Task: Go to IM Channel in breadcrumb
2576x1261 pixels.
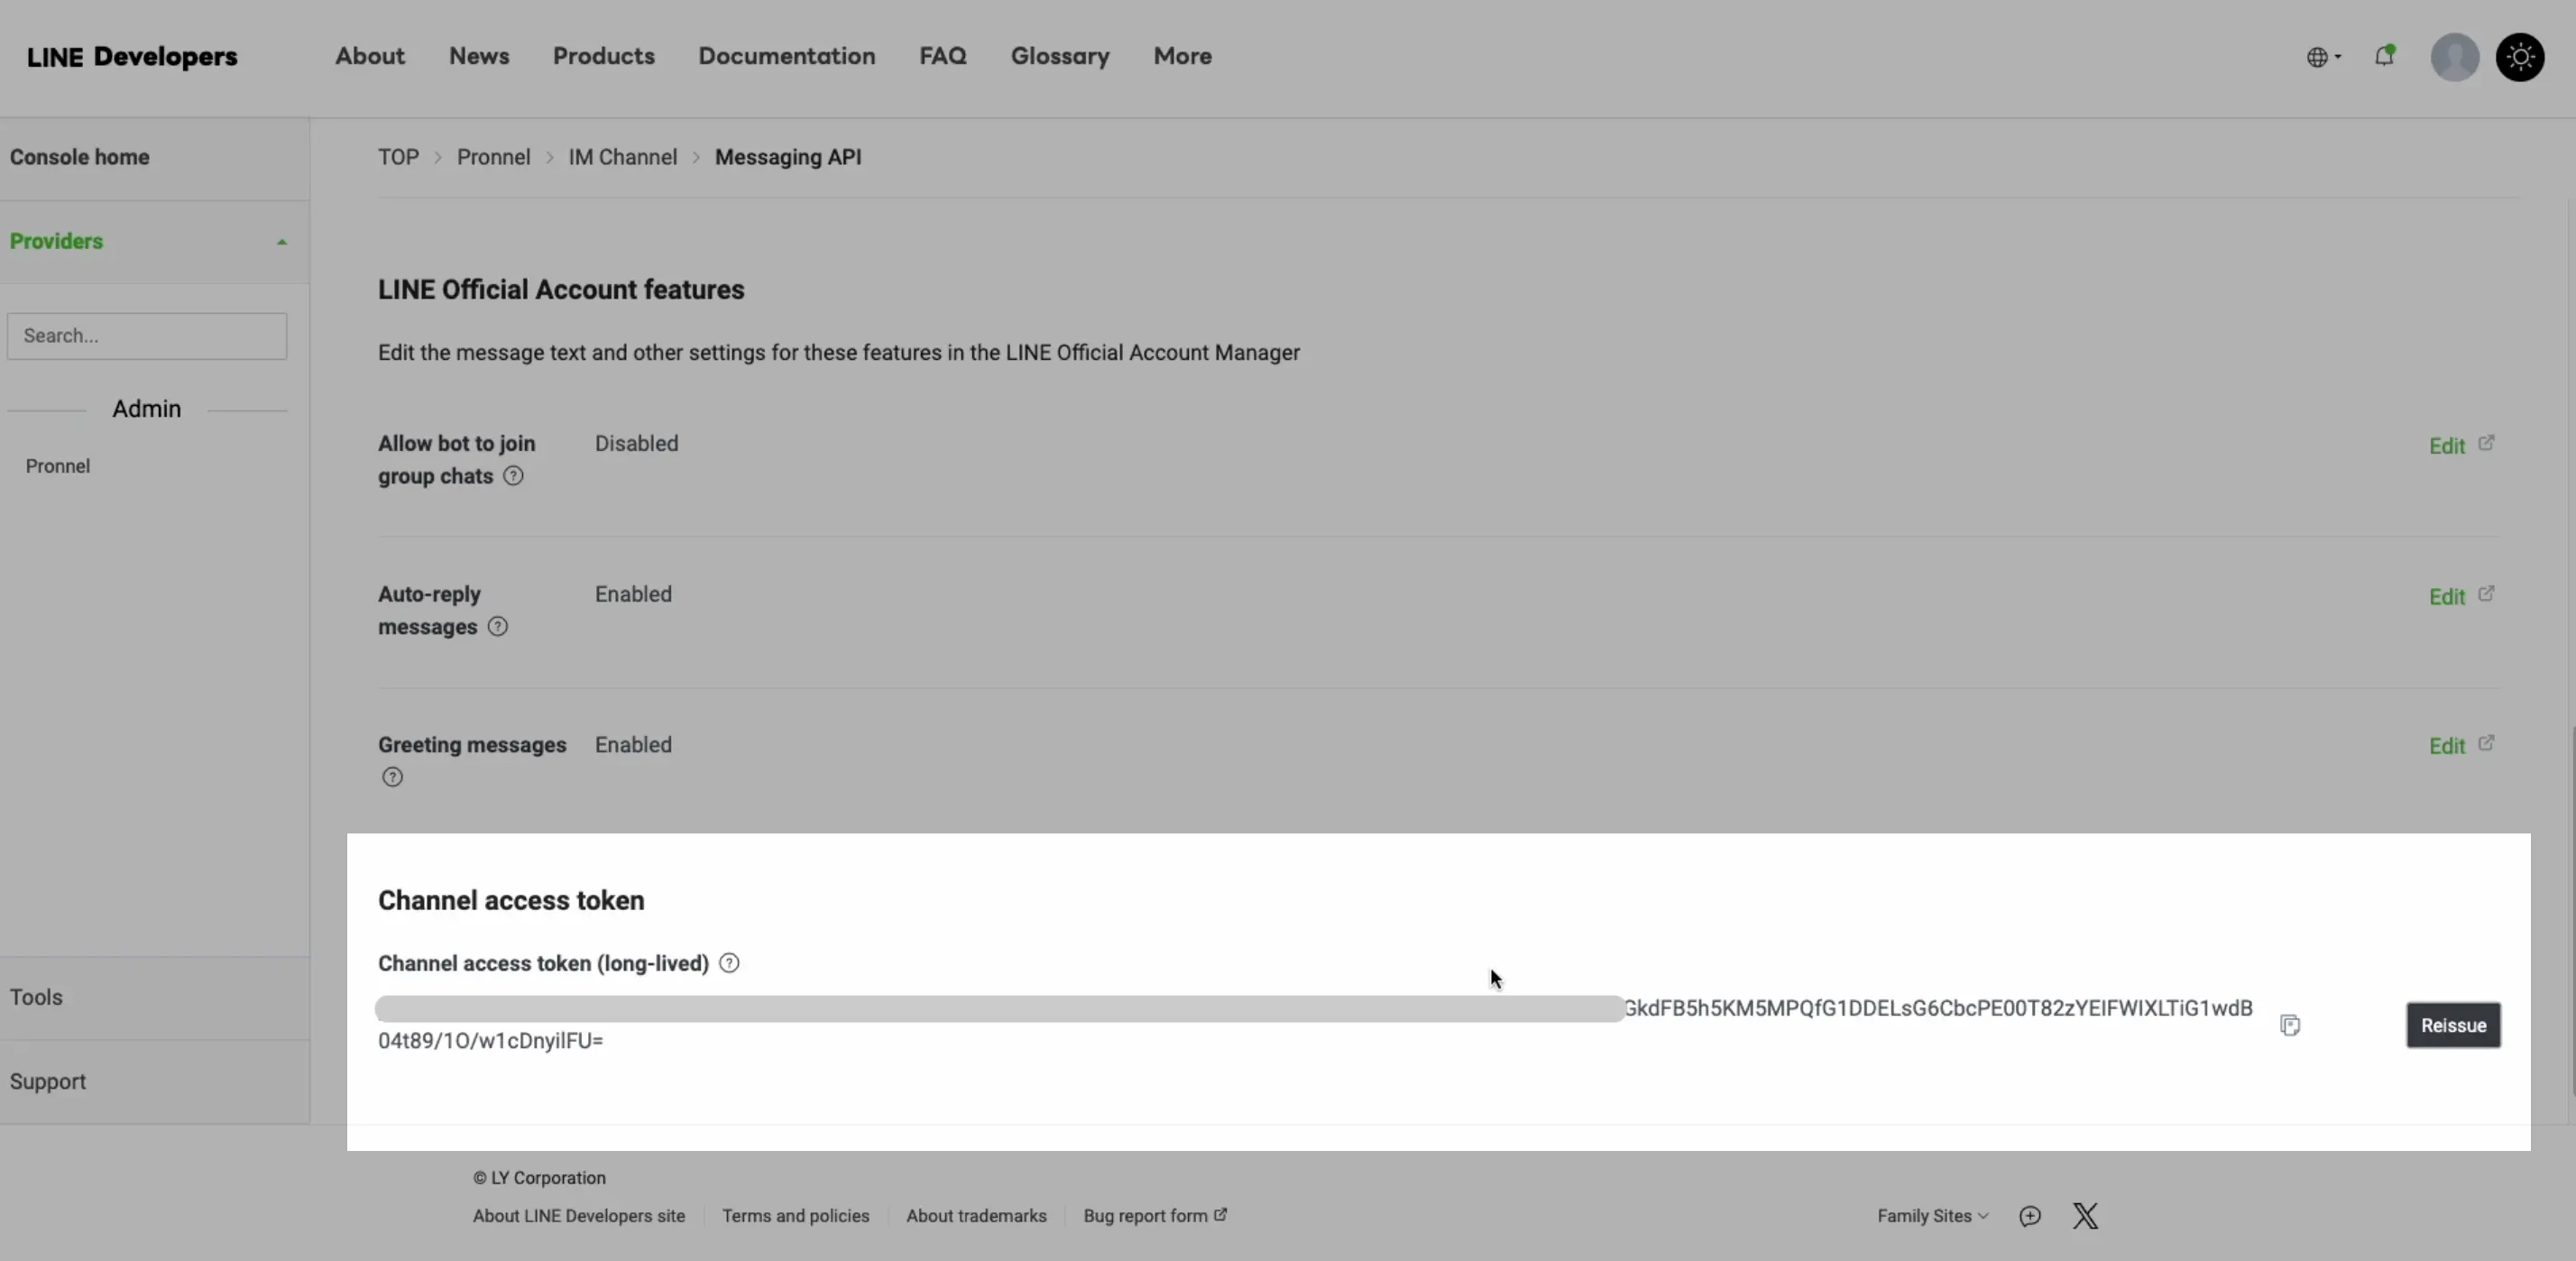Action: 623,157
